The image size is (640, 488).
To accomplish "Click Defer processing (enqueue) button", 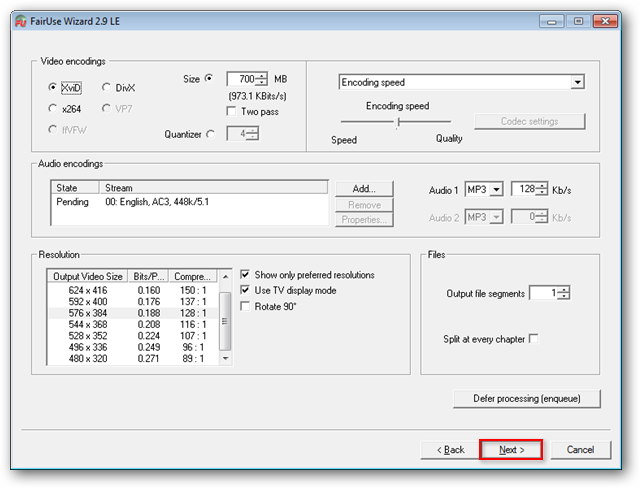I will pyautogui.click(x=527, y=399).
